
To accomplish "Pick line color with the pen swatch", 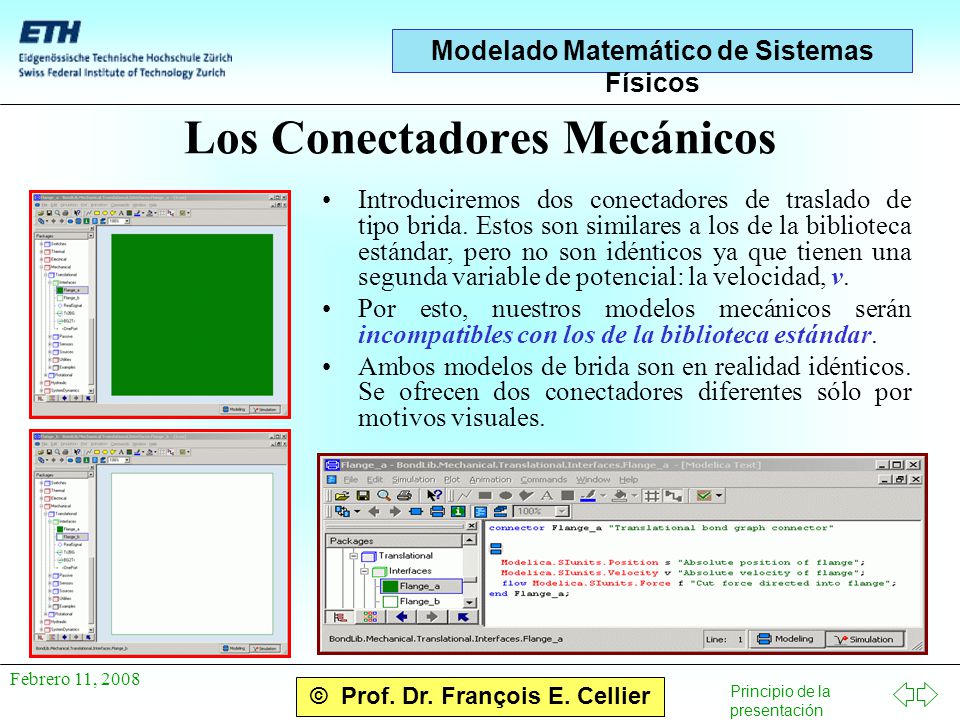I will coord(588,495).
